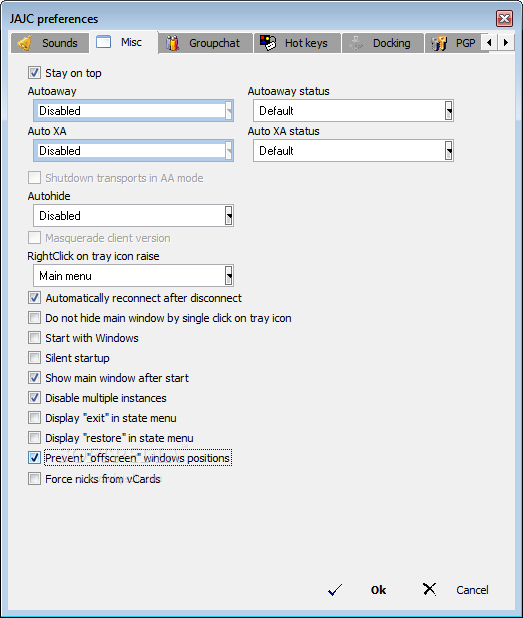Disable Automatically reconnect after disconnect
523x618 pixels.
[34, 298]
